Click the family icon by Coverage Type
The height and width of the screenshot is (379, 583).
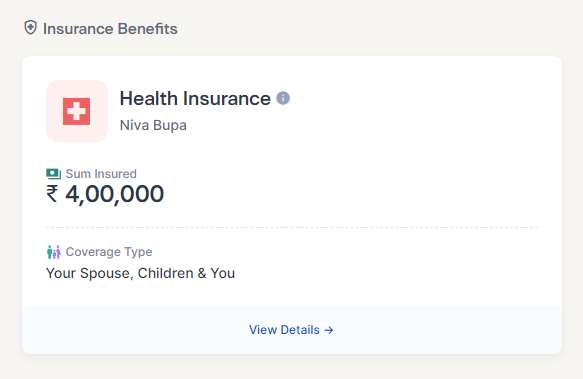click(x=54, y=252)
